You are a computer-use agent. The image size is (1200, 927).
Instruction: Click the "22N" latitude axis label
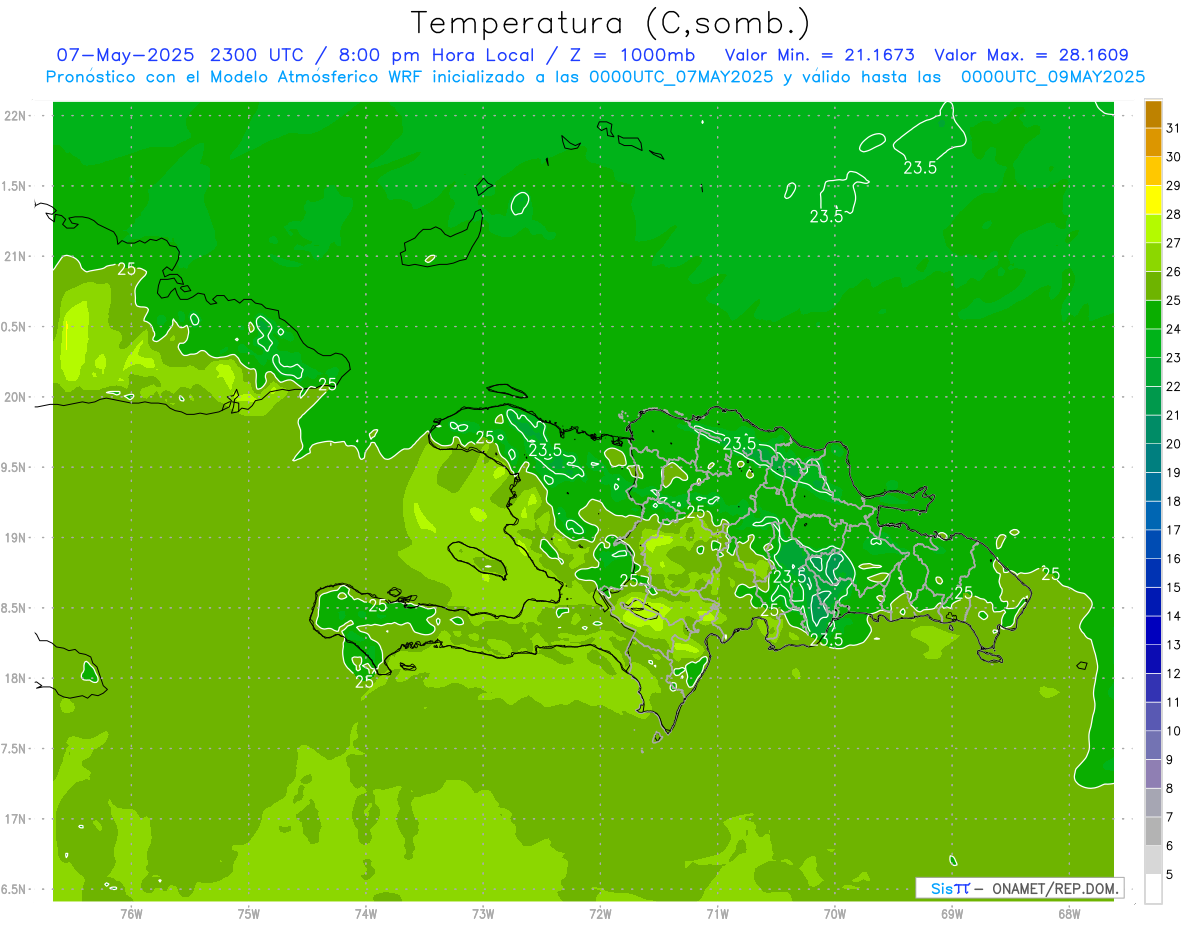click(16, 116)
